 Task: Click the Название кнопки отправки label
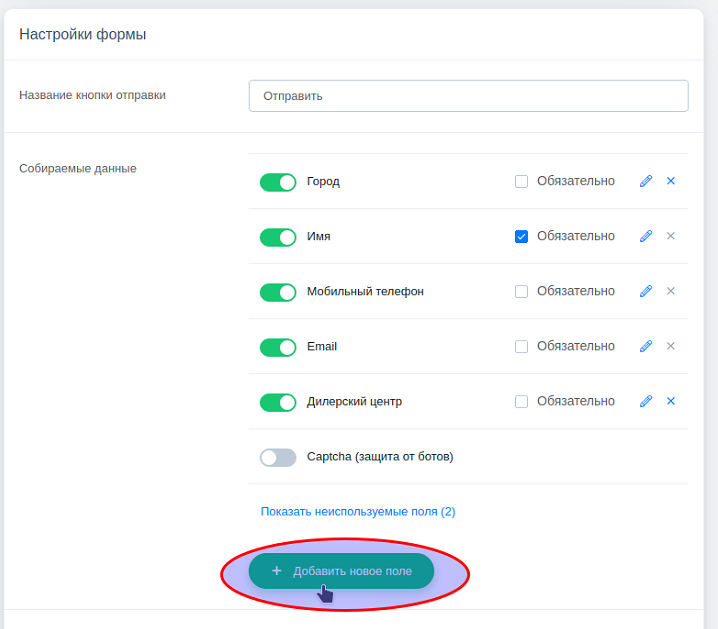tap(92, 95)
